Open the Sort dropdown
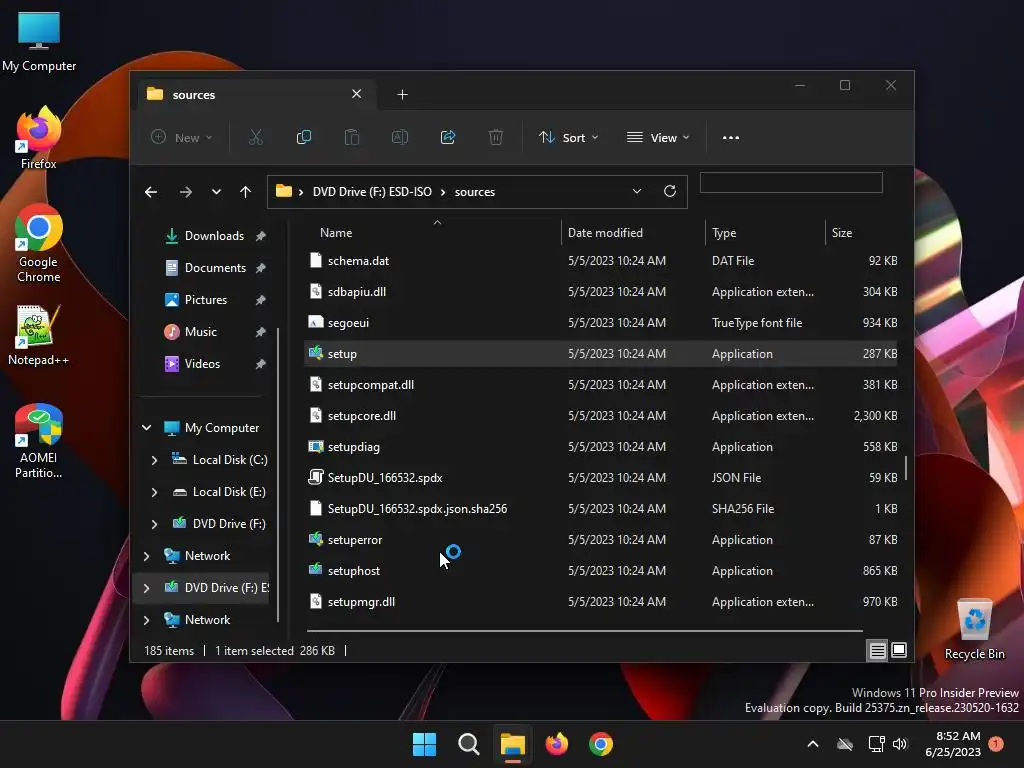This screenshot has width=1024, height=768. tap(568, 138)
